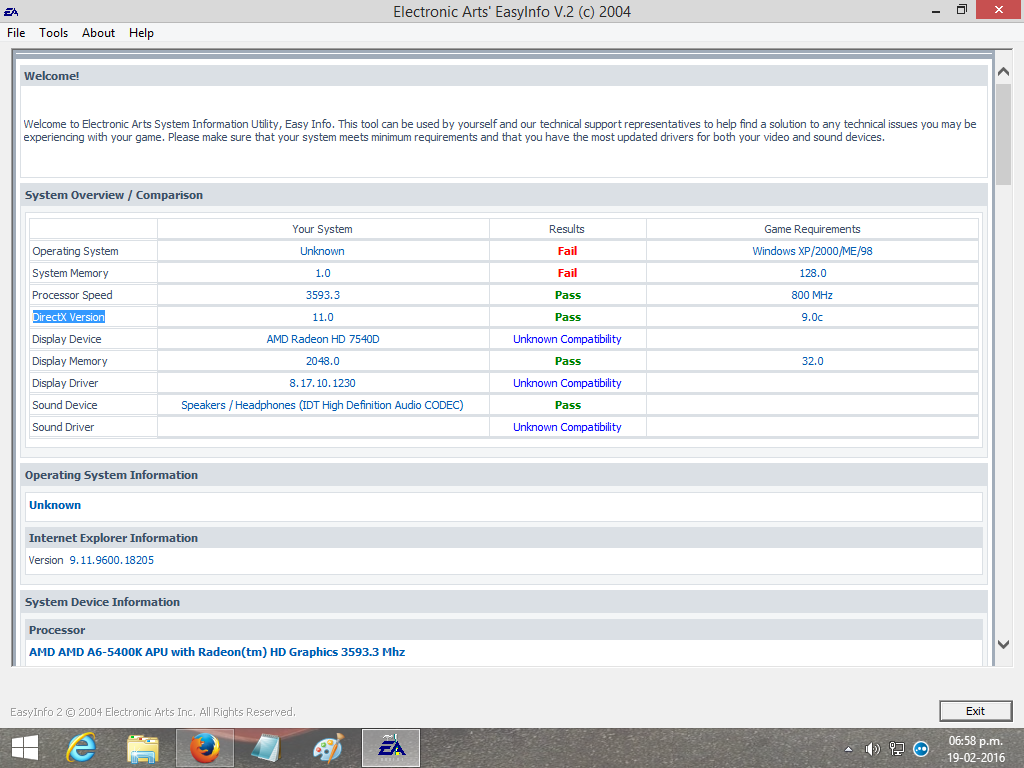
Task: Click Unknown Compatibility for Display Driver
Action: click(x=567, y=383)
